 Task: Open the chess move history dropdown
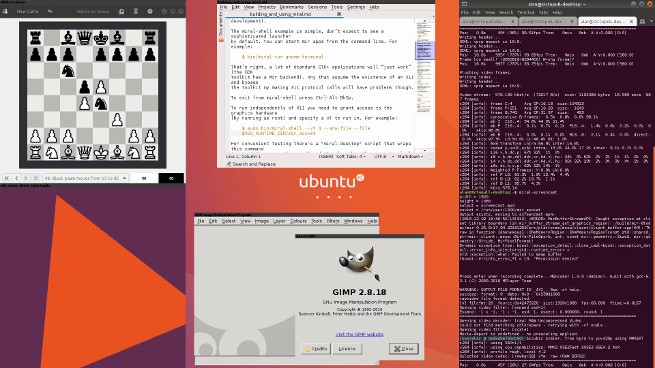click(85, 178)
